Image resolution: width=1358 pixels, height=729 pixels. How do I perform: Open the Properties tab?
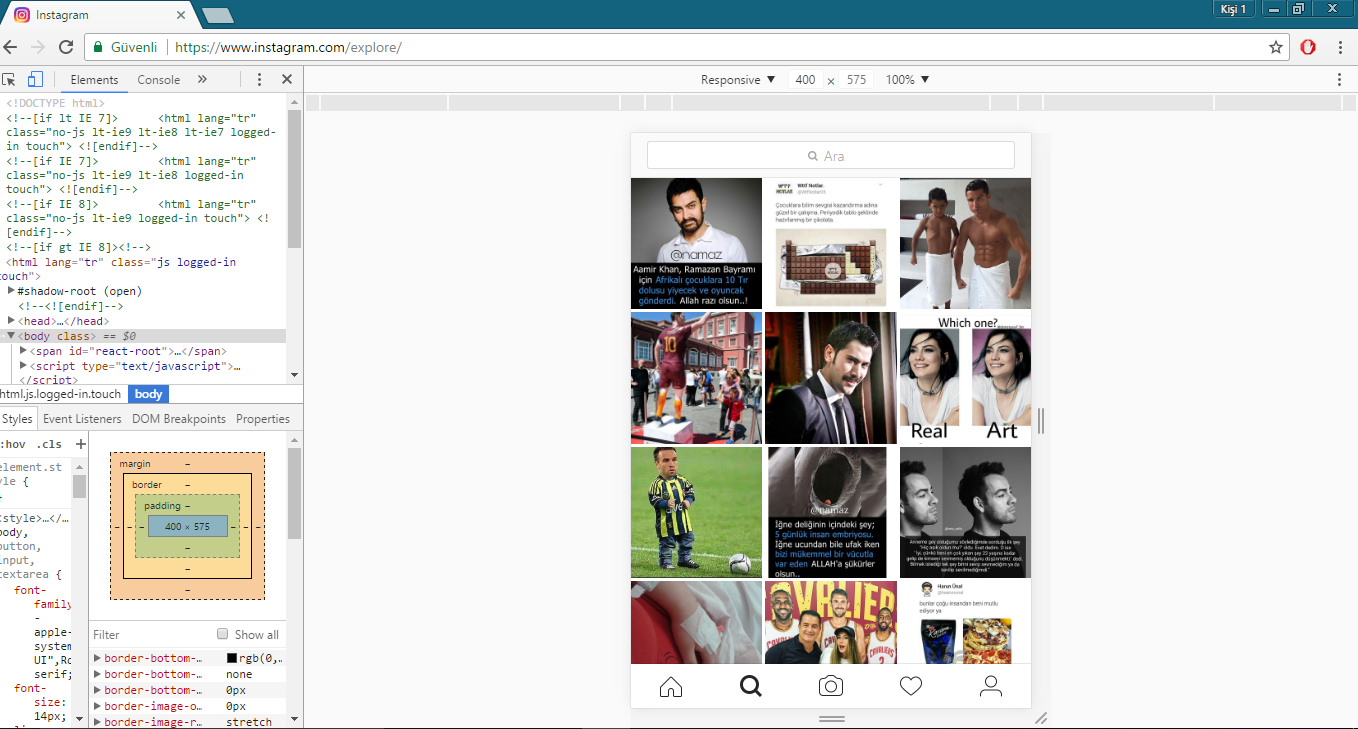(263, 419)
